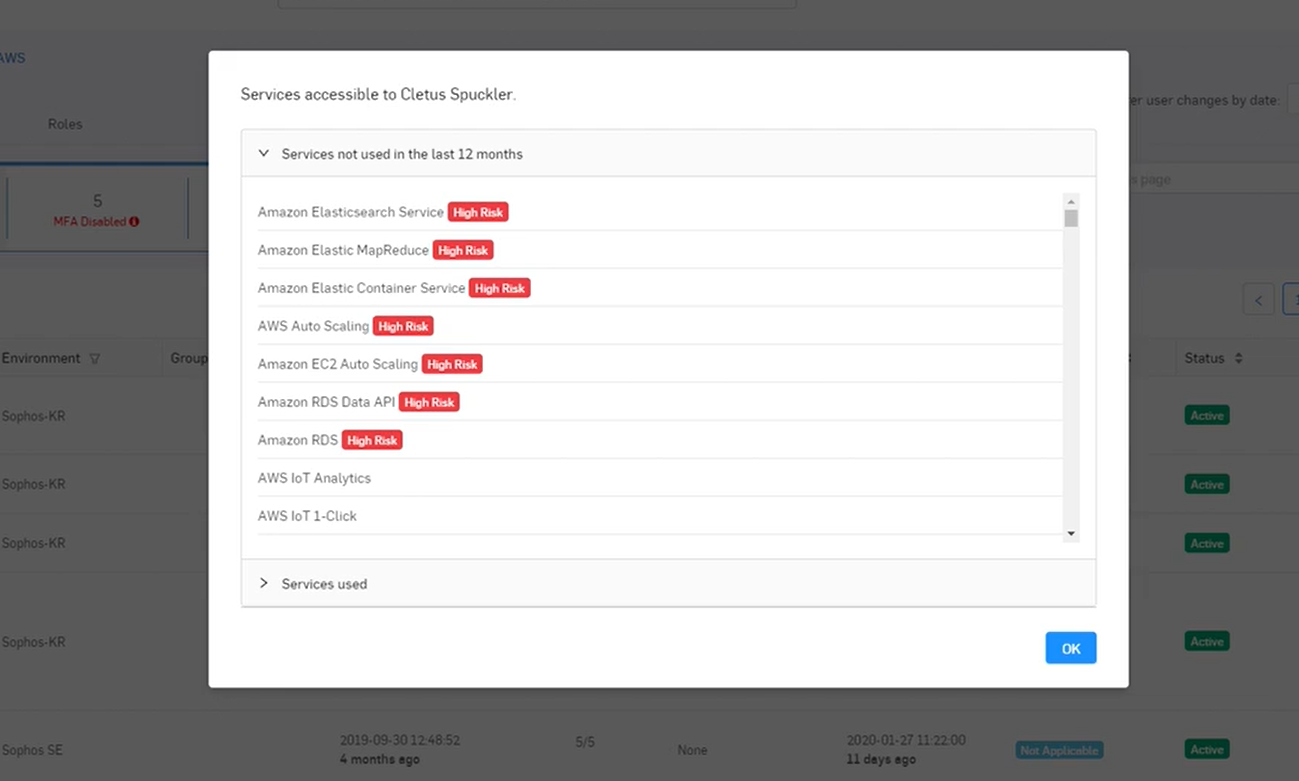Click the High Risk badge next to Amazon RDS

coord(371,439)
